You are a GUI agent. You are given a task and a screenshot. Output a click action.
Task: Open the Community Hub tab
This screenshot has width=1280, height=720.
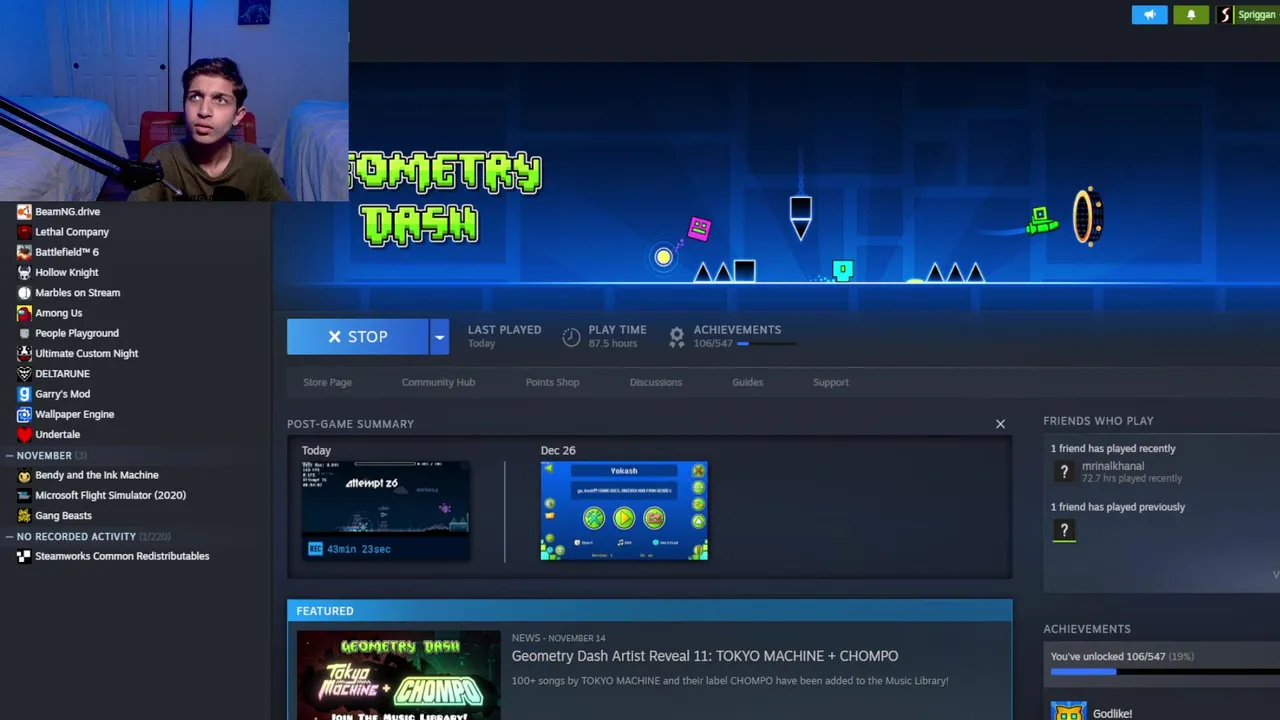click(438, 382)
